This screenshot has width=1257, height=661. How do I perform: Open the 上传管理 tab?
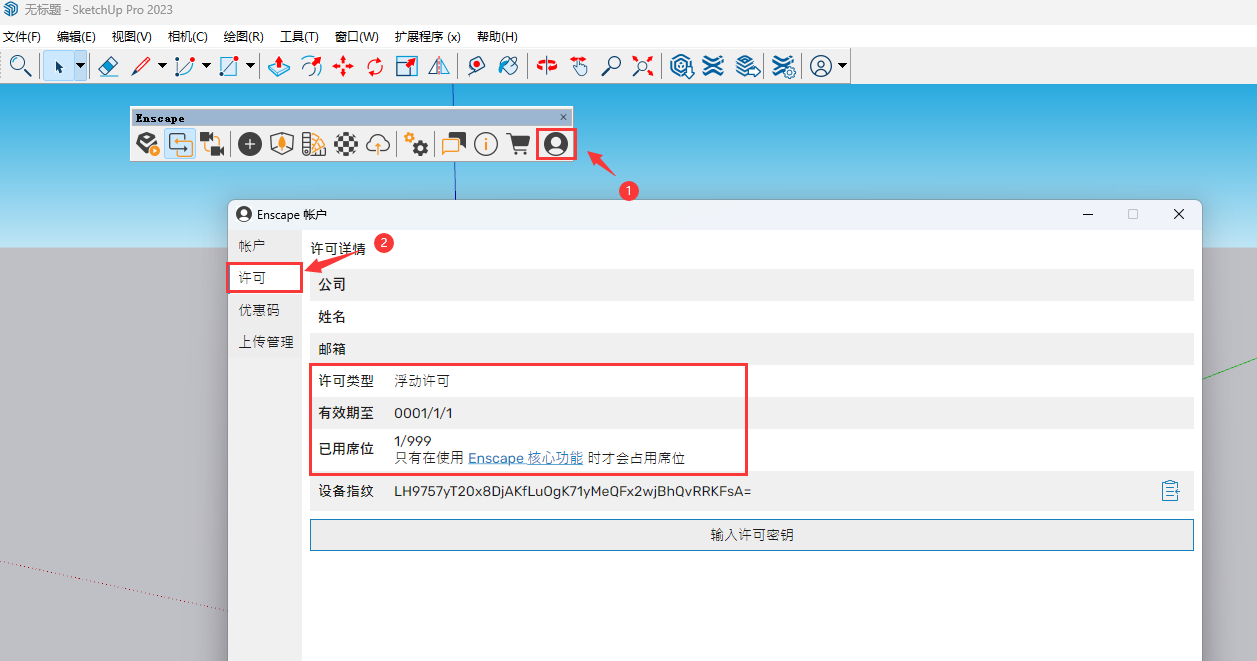click(265, 342)
